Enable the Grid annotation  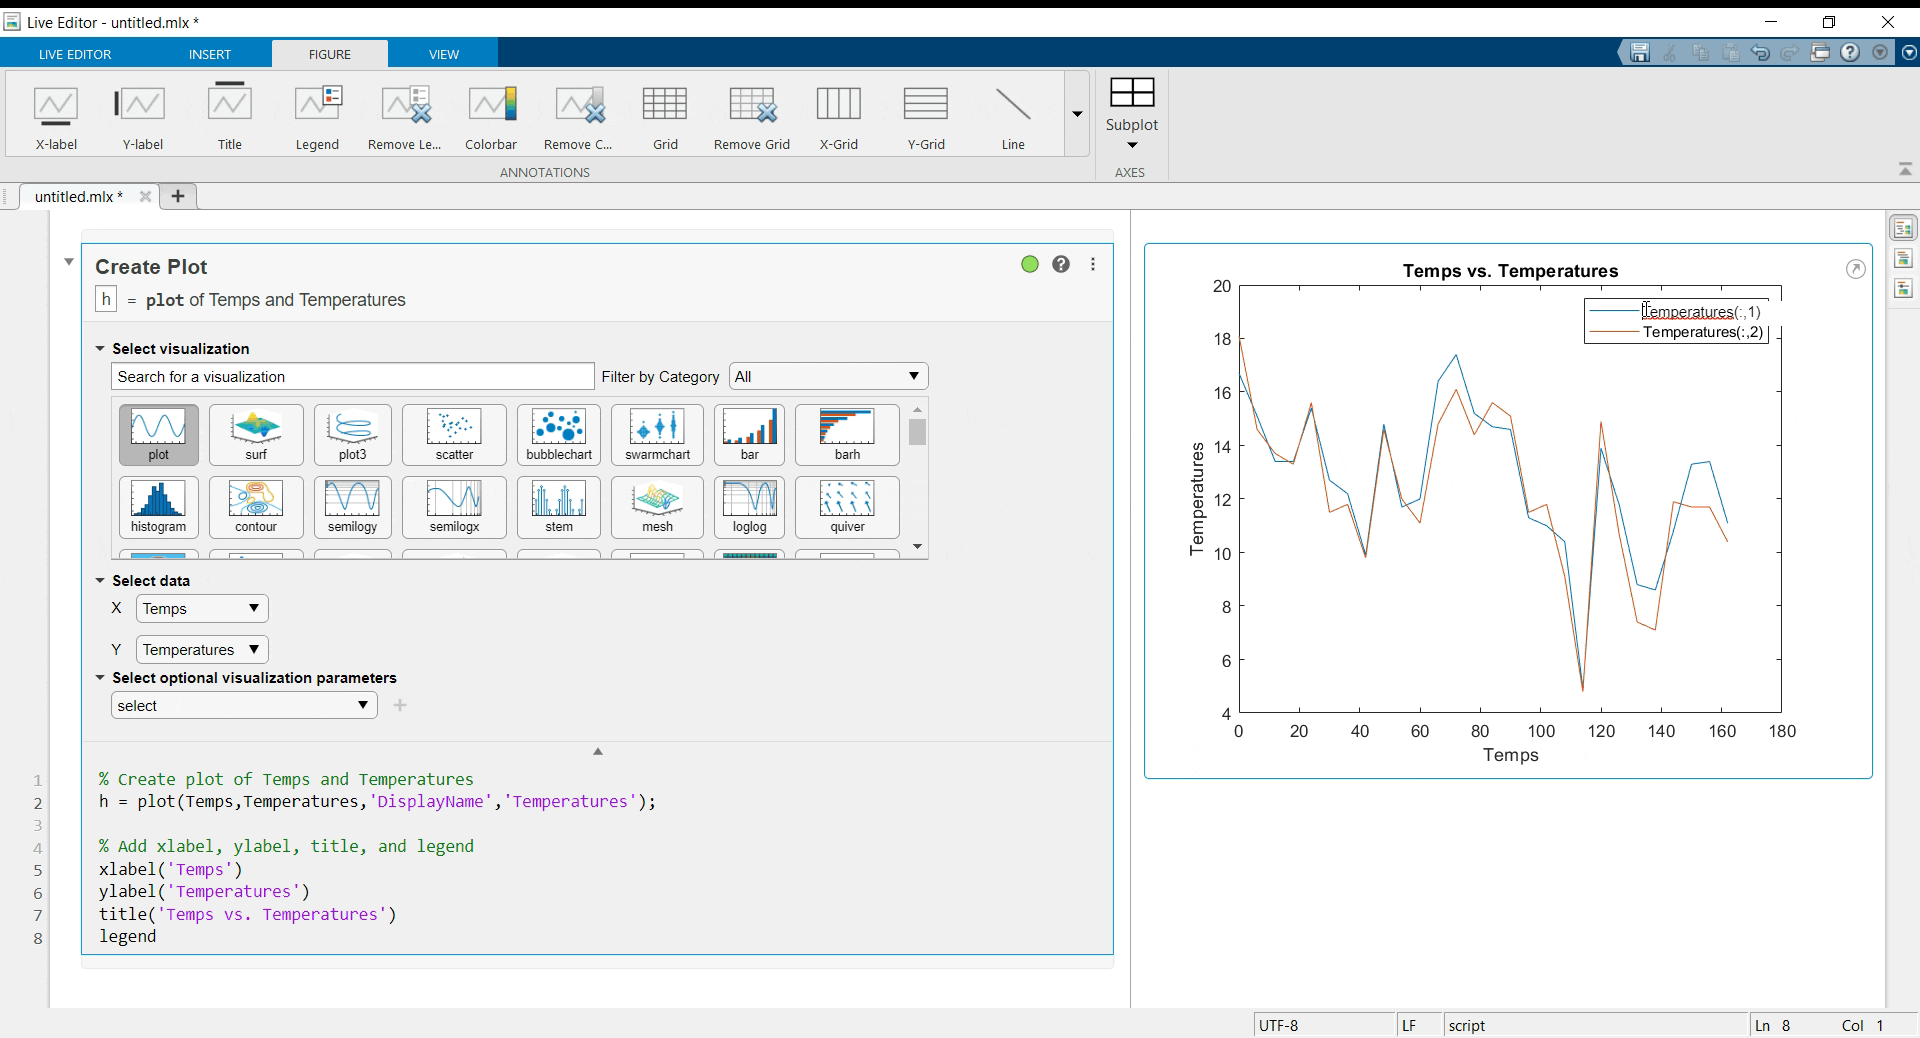click(x=665, y=118)
